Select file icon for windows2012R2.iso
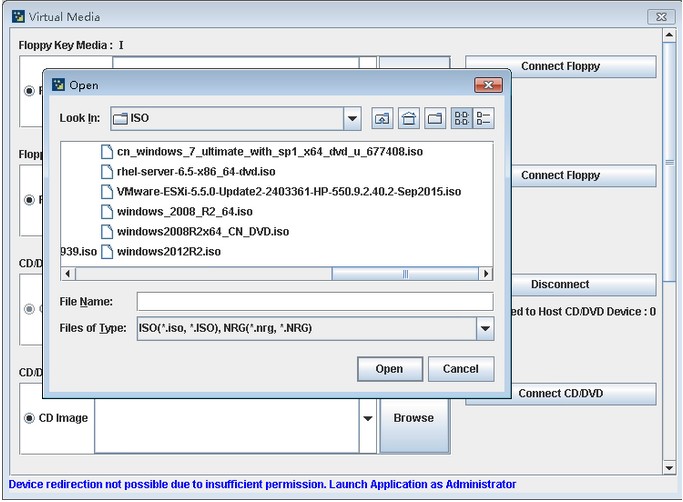Screen dimensions: 683x502 pos(107,252)
